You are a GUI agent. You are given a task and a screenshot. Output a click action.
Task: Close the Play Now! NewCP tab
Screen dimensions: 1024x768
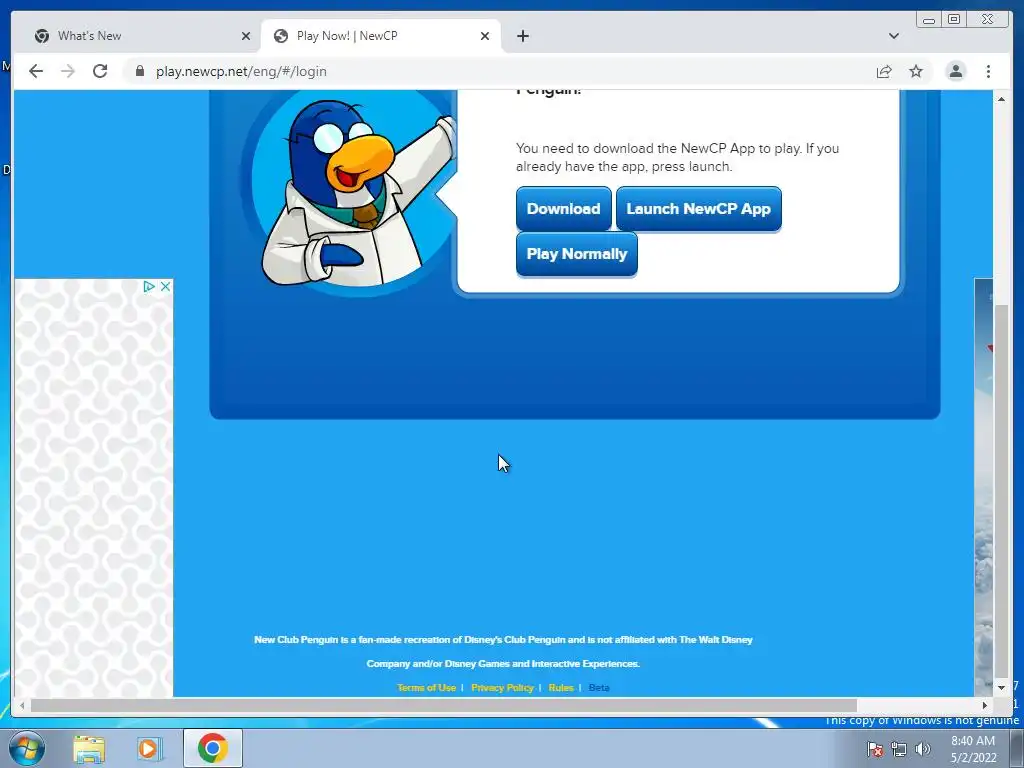[485, 36]
